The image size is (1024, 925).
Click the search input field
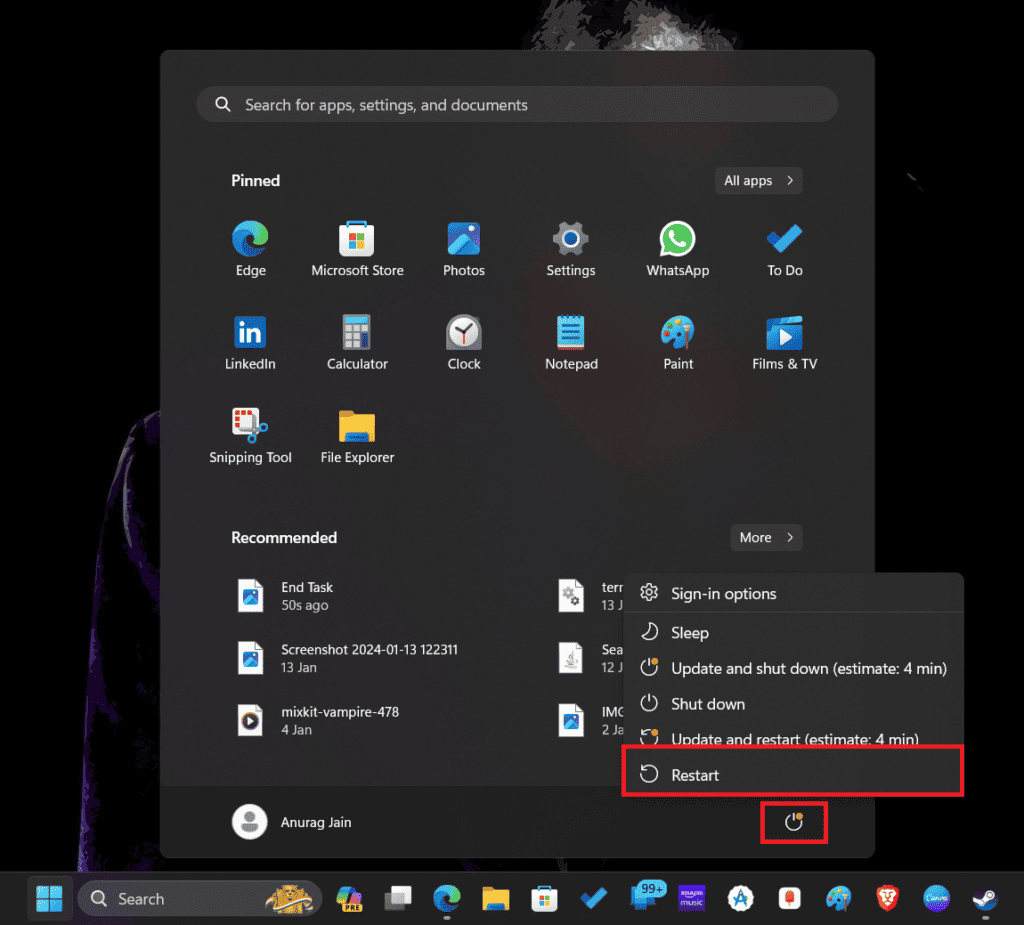(x=516, y=104)
